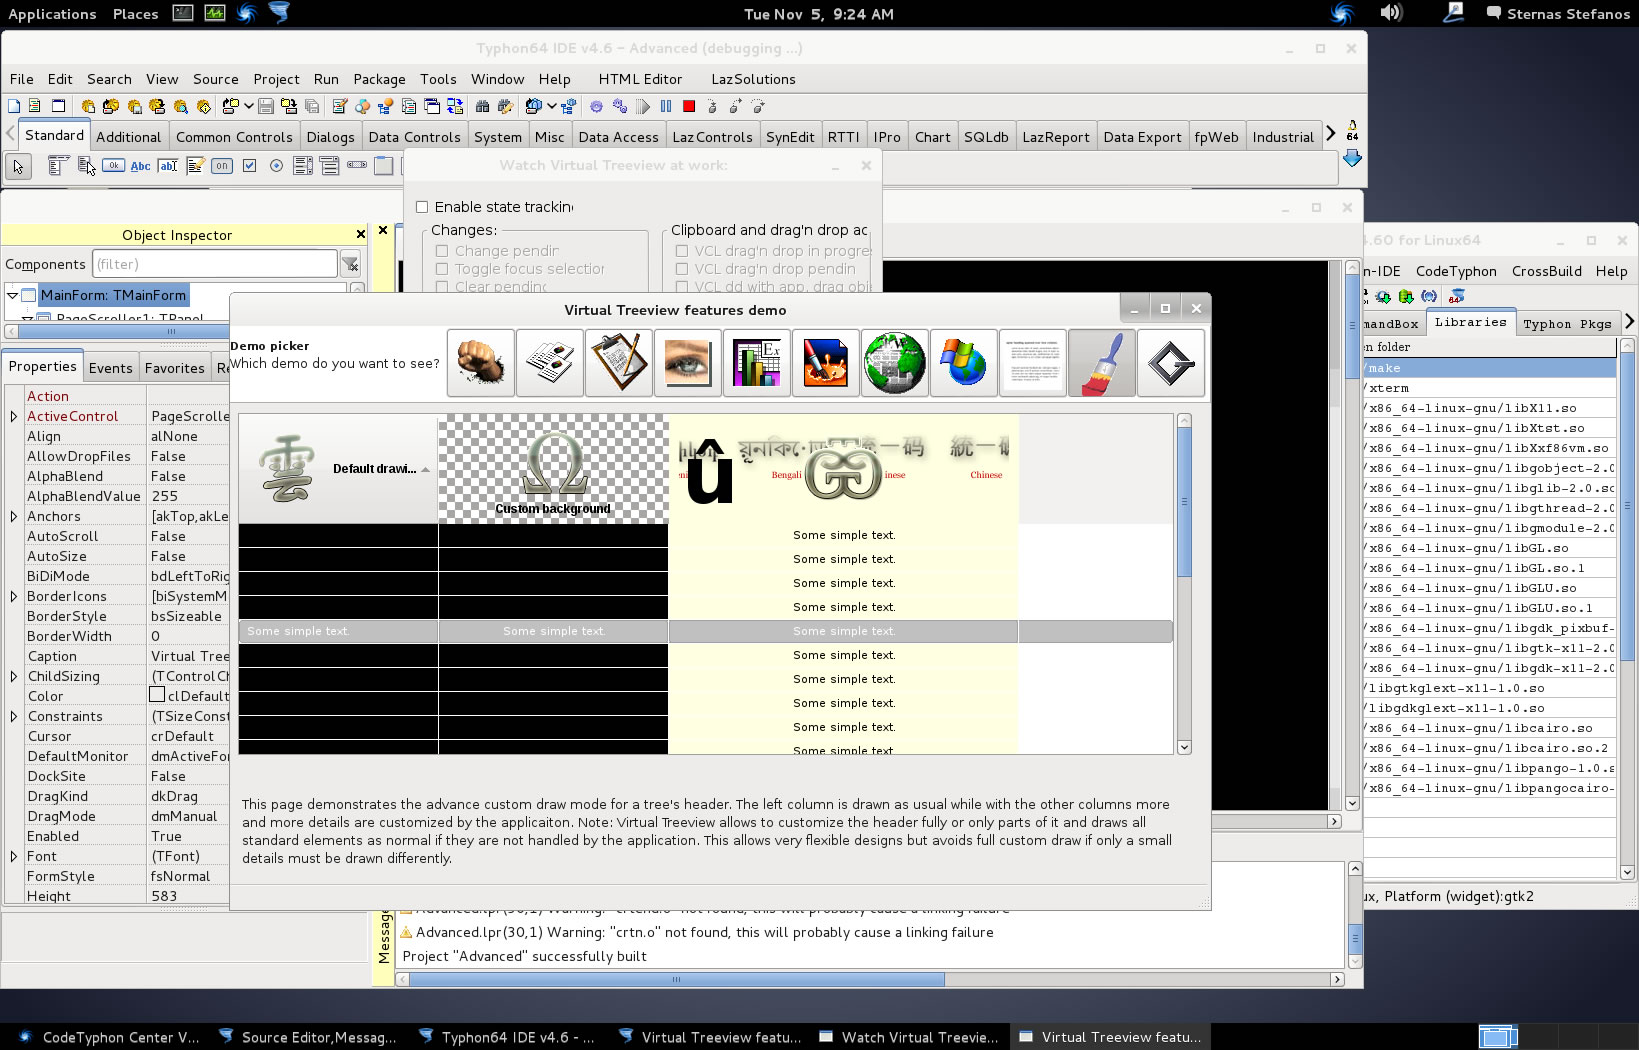The width and height of the screenshot is (1639, 1050).
Task: Toggle Clear pending checkbox
Action: (442, 287)
